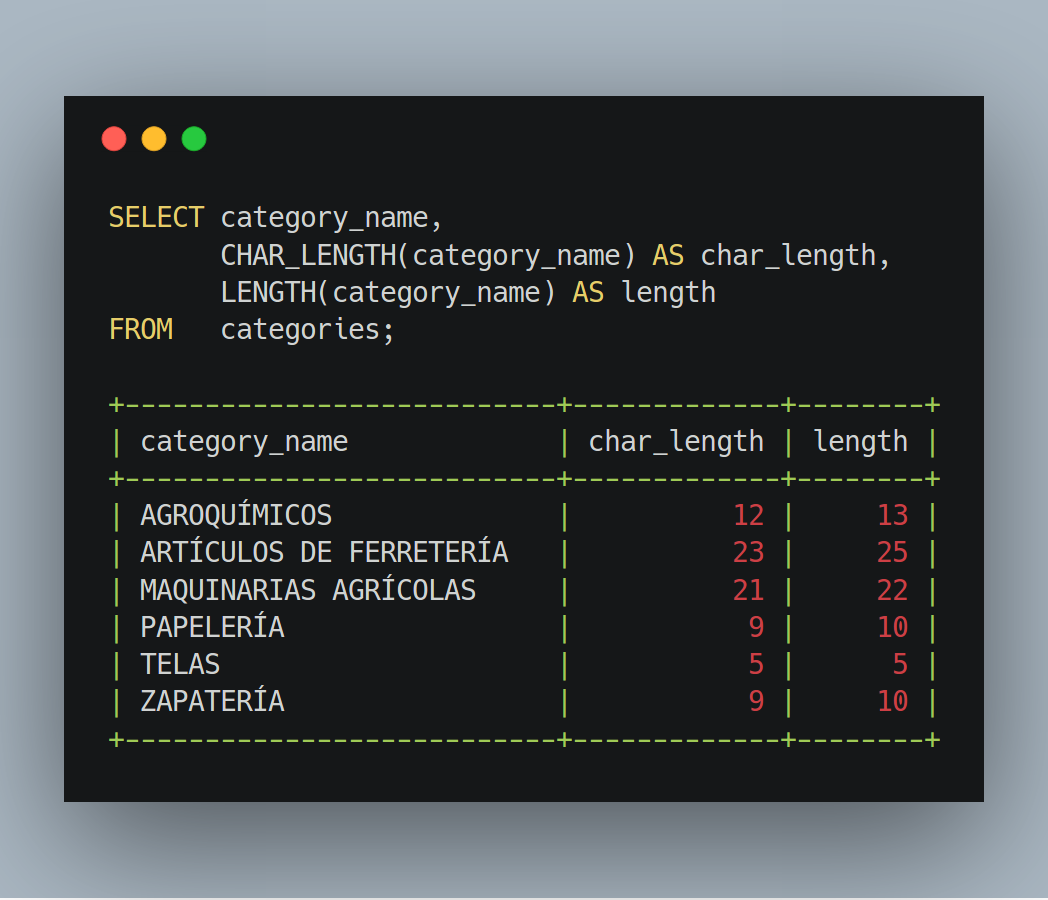This screenshot has height=900, width=1048.
Task: Click char_length 9 in ZAPATERÍA row
Action: (757, 701)
